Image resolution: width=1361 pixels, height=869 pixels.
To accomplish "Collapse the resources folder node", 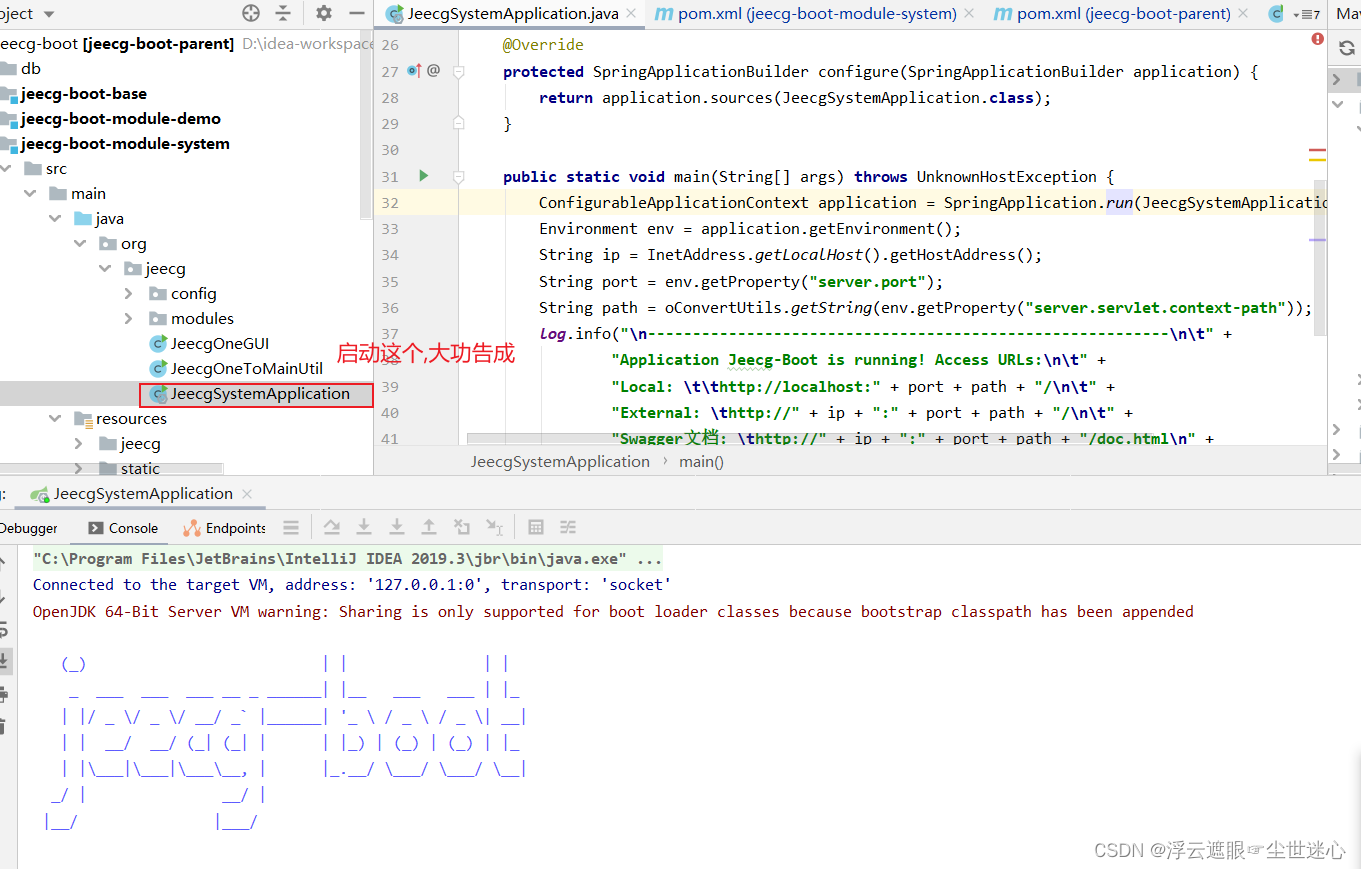I will click(x=56, y=419).
